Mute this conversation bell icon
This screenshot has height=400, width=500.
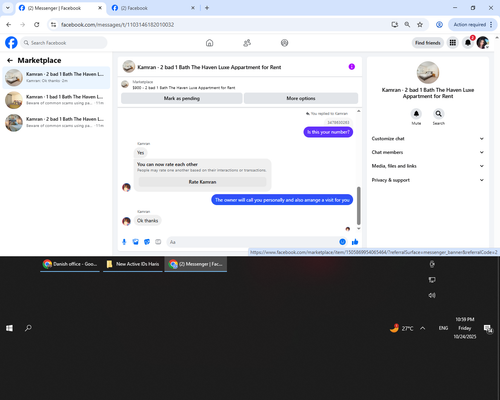coord(416,114)
